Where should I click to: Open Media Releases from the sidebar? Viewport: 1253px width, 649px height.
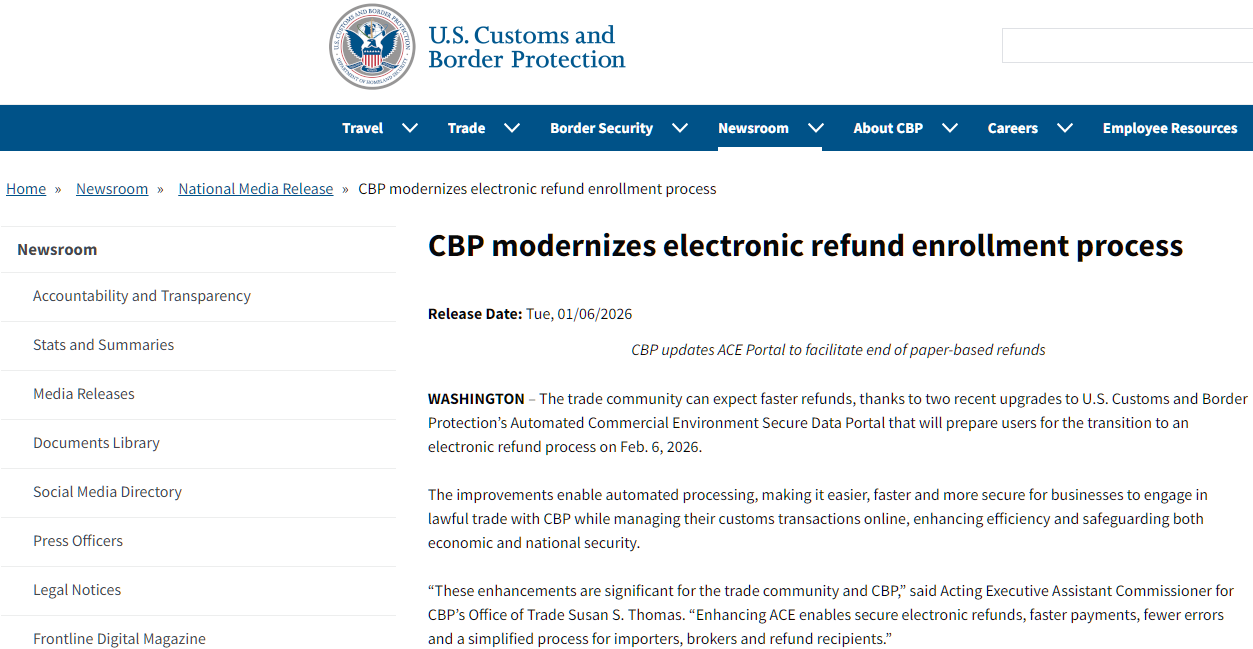pyautogui.click(x=84, y=394)
